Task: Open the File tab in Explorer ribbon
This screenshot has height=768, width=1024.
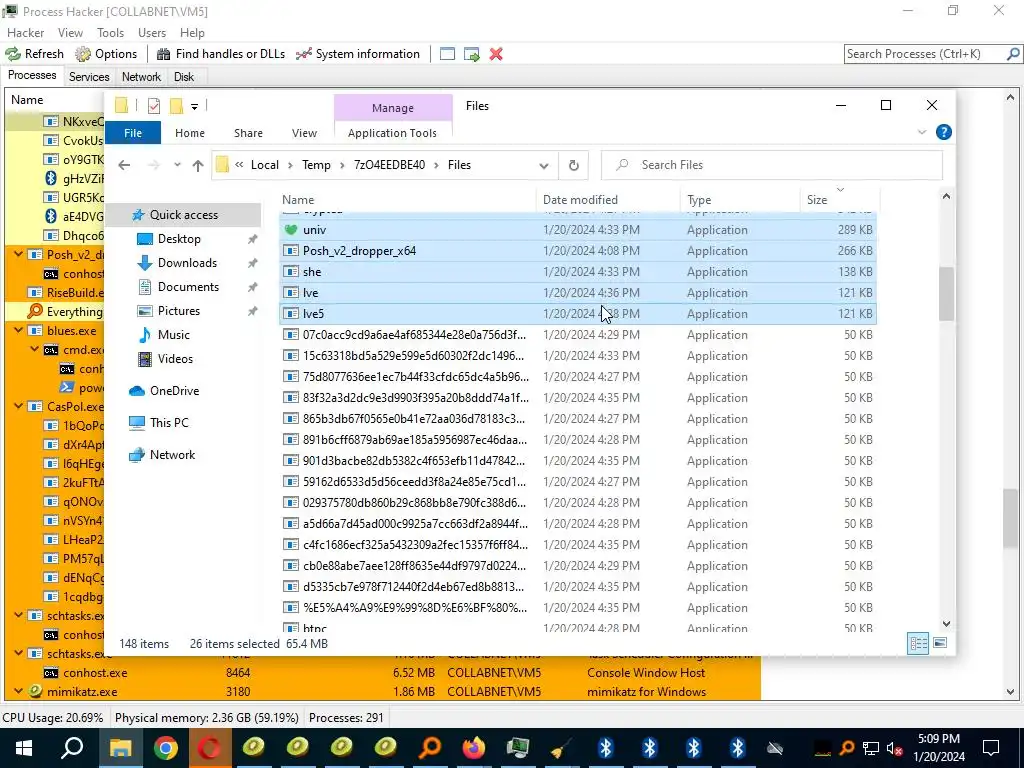Action: tap(133, 133)
